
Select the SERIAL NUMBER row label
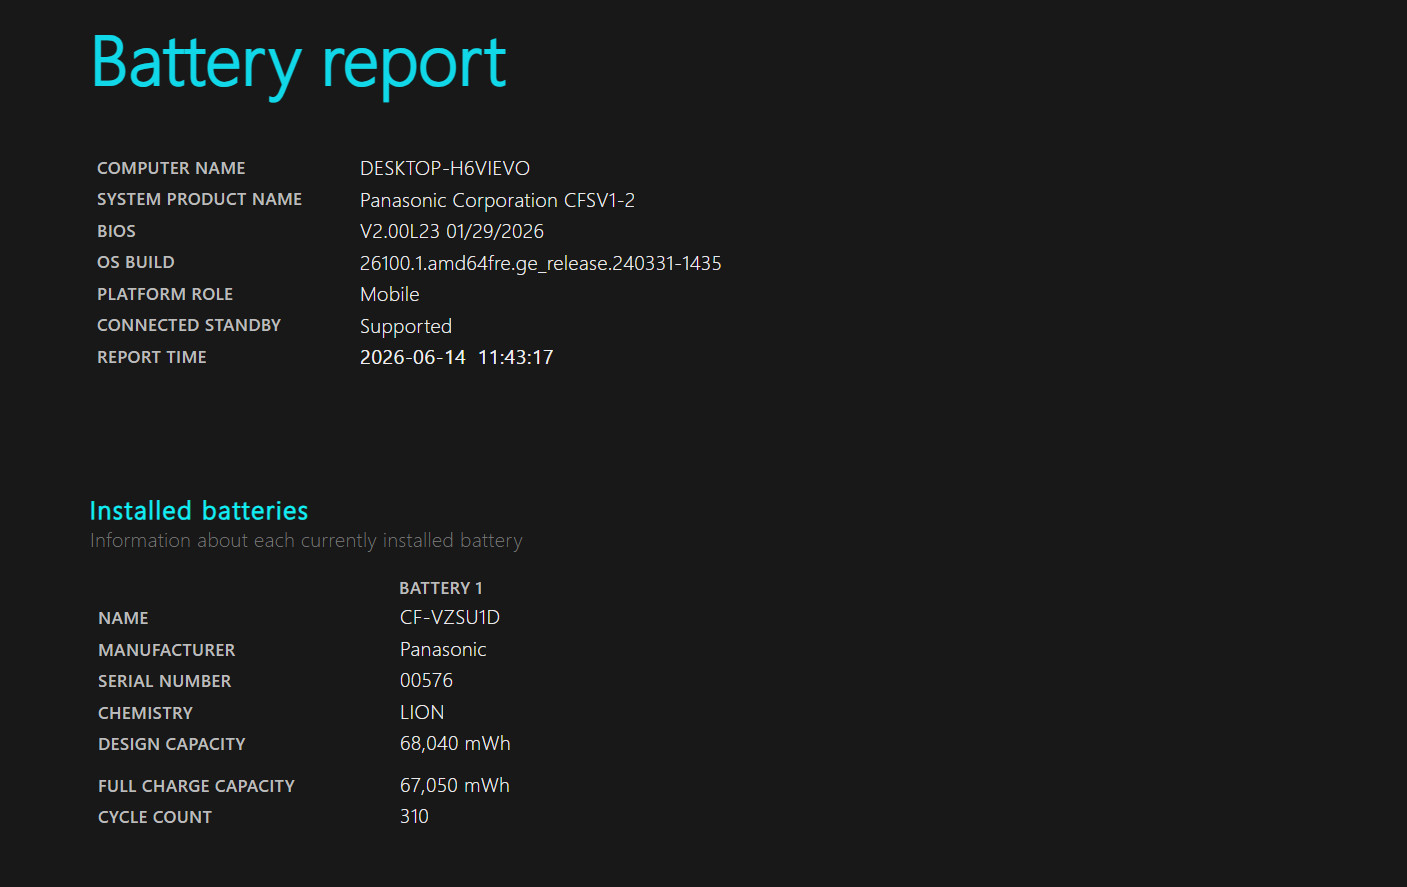click(165, 681)
